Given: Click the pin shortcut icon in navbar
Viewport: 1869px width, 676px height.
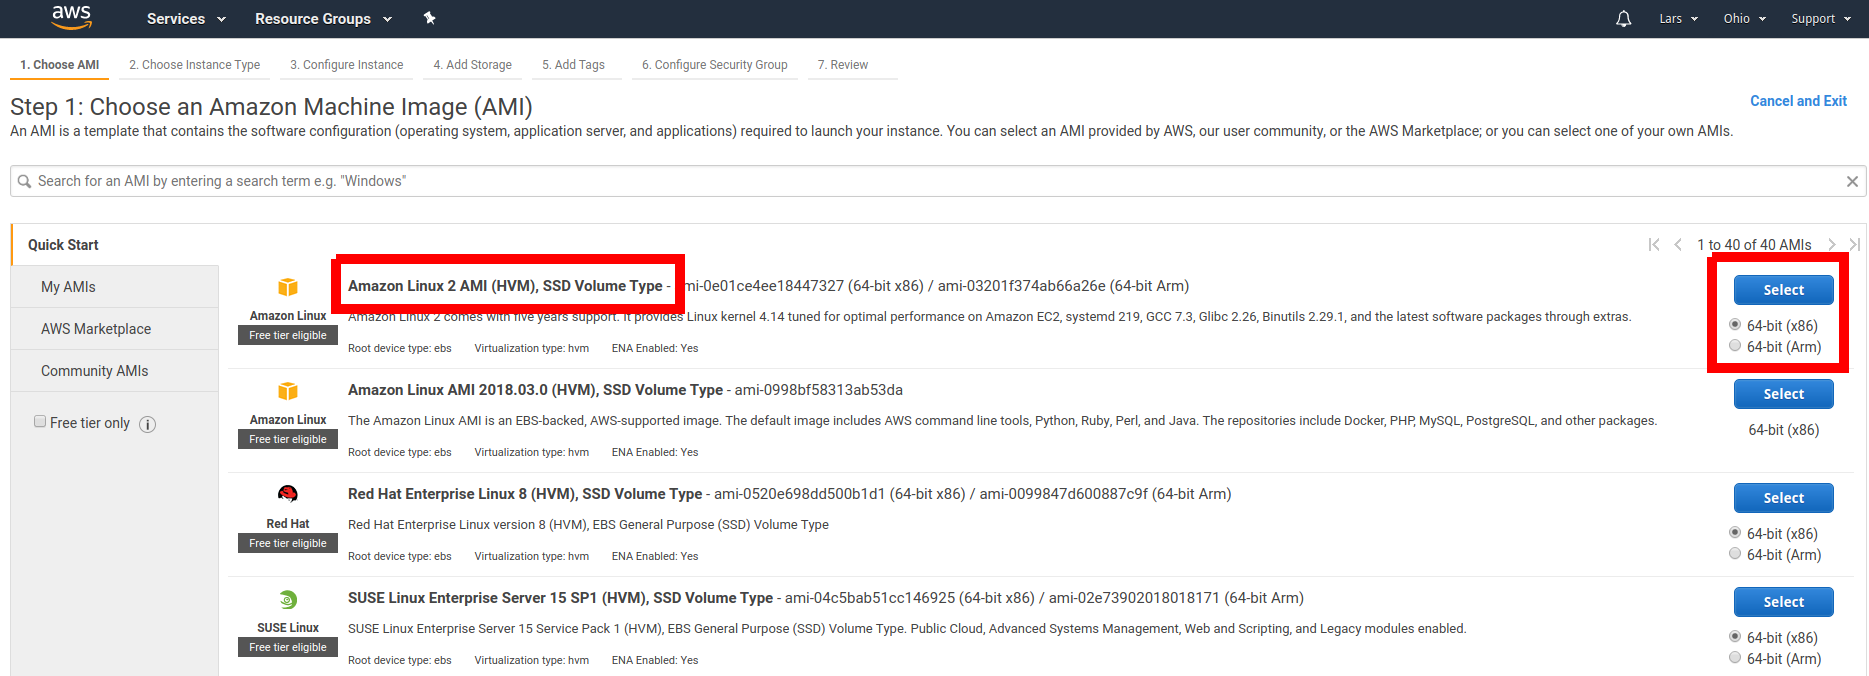Looking at the screenshot, I should pyautogui.click(x=429, y=18).
